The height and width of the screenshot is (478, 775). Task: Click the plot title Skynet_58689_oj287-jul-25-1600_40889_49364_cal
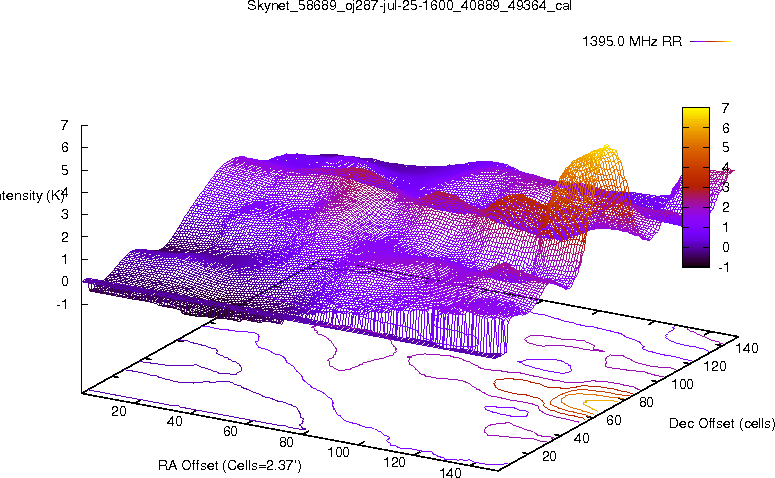[409, 6]
